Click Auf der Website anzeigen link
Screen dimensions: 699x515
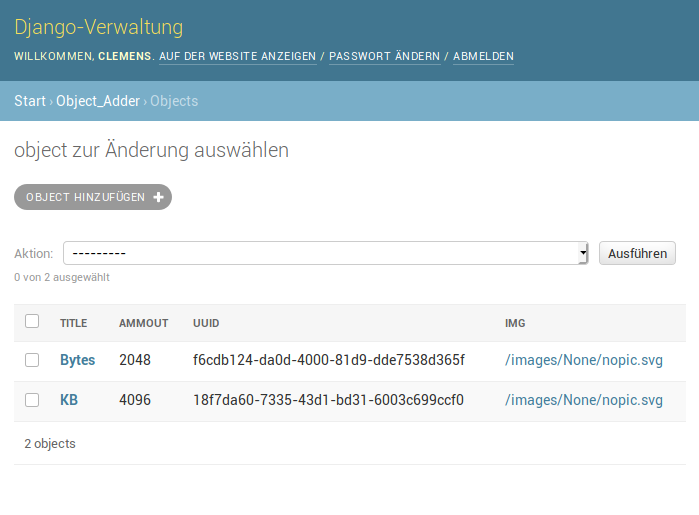(237, 57)
